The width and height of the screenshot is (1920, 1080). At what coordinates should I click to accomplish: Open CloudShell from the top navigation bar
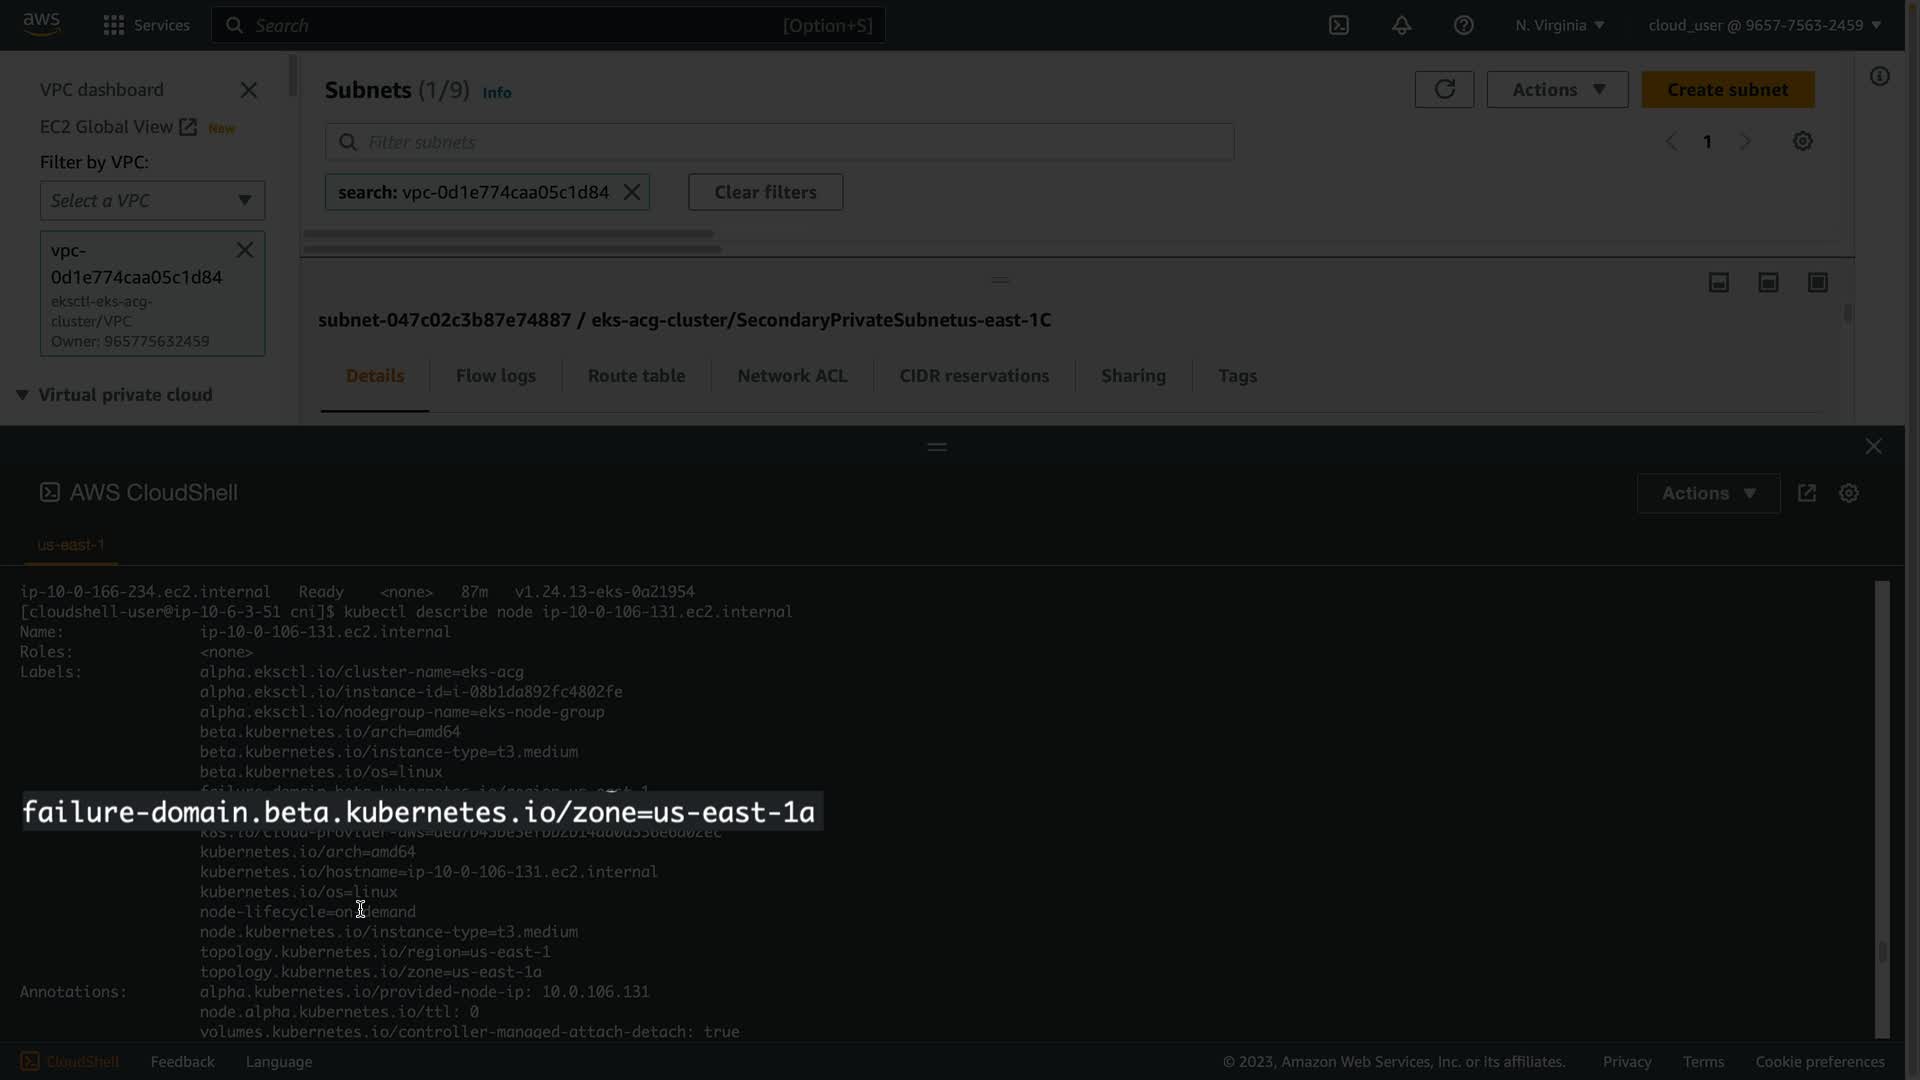tap(1339, 25)
